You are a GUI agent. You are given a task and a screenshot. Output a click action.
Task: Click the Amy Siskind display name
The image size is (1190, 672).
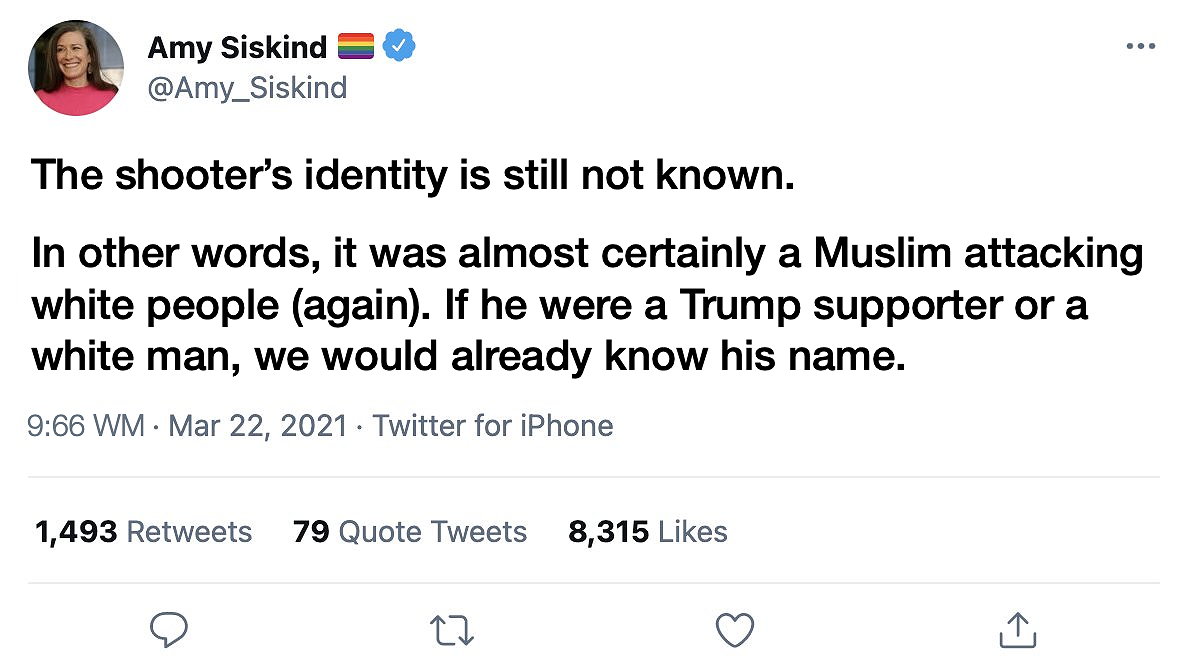click(237, 47)
